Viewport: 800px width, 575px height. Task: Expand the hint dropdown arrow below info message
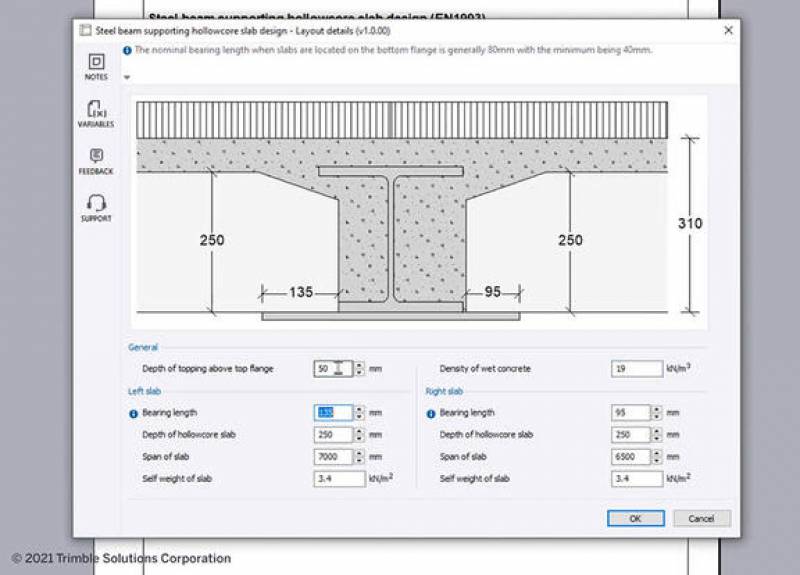[x=127, y=77]
